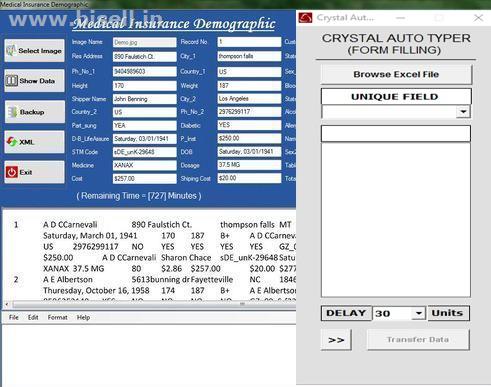Close the Crystal Auto Typer window
Screen dimensions: 491x387
tap(478, 18)
